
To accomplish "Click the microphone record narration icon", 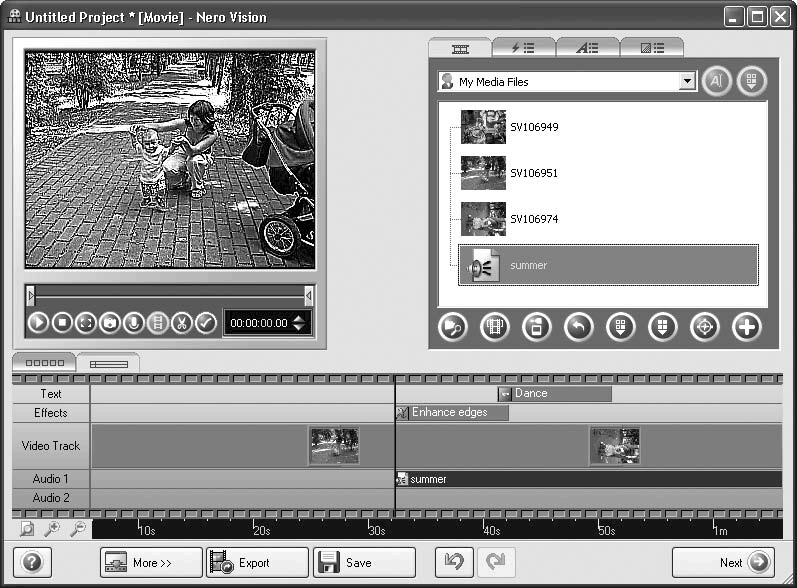I will (133, 323).
